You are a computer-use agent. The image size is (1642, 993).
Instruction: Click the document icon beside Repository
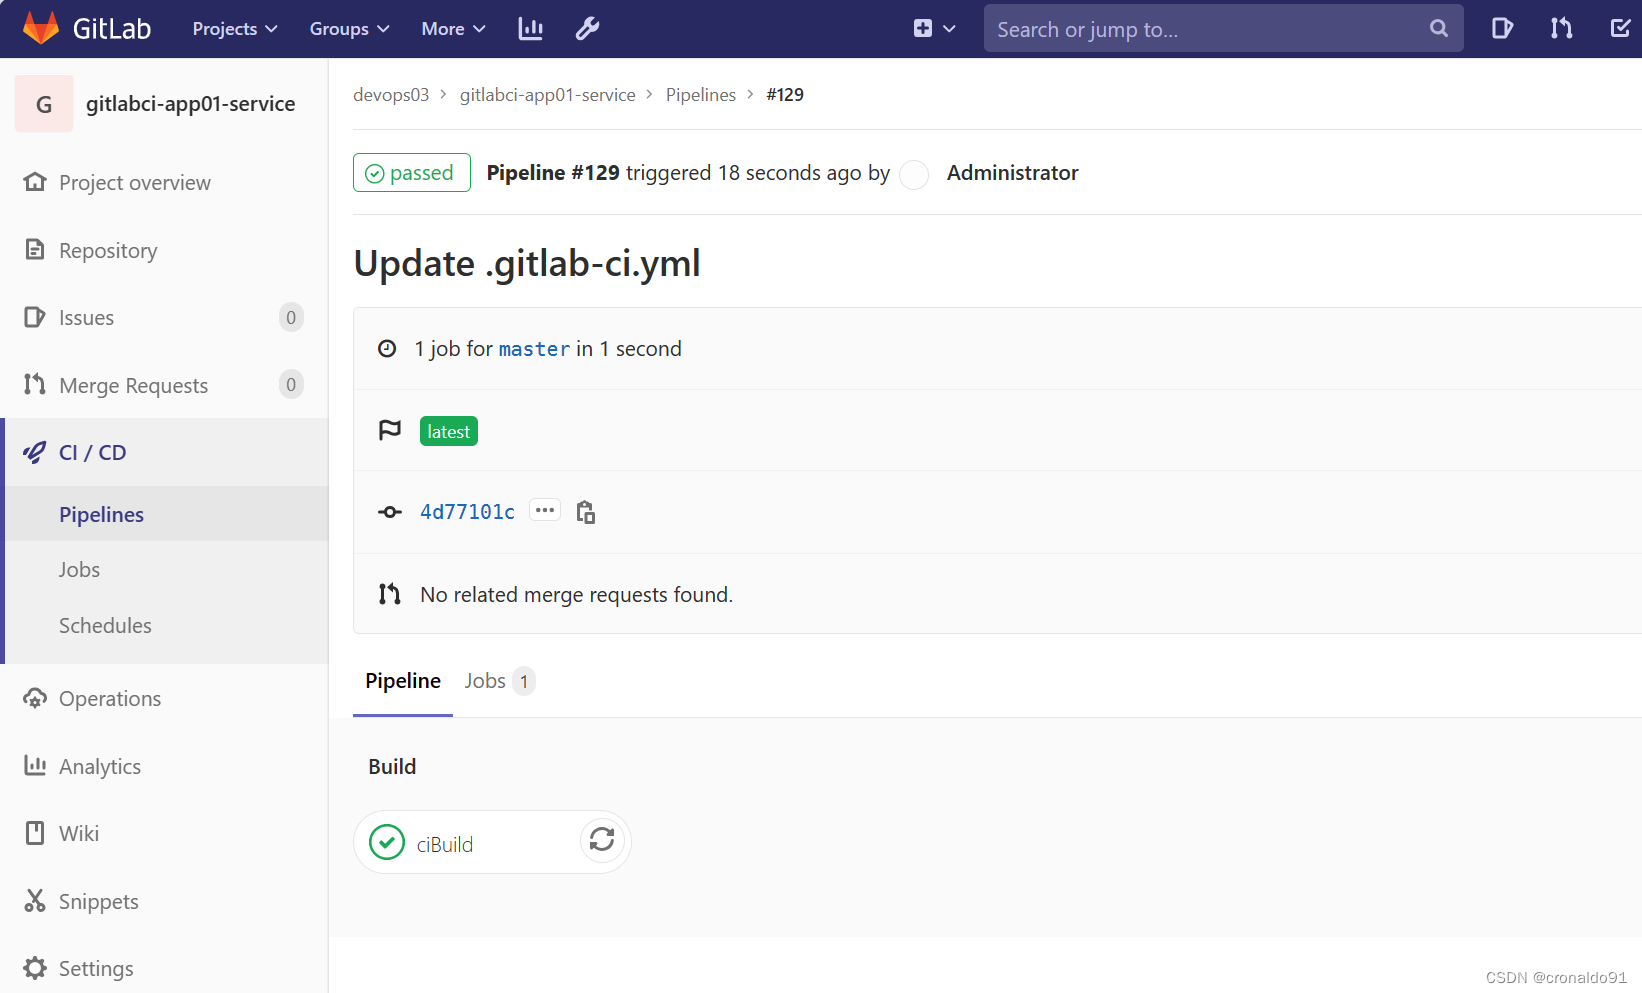pyautogui.click(x=35, y=249)
